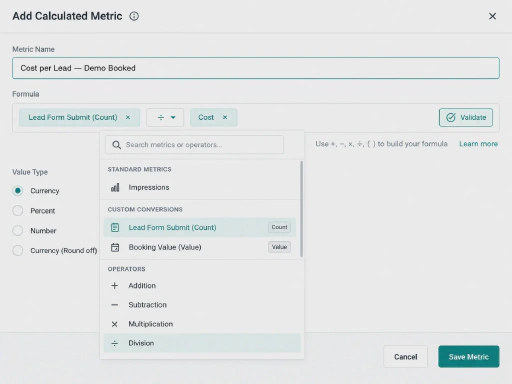This screenshot has width=512, height=384.
Task: Click the CUSTOM CONVERSIONS section header
Action: coord(145,209)
